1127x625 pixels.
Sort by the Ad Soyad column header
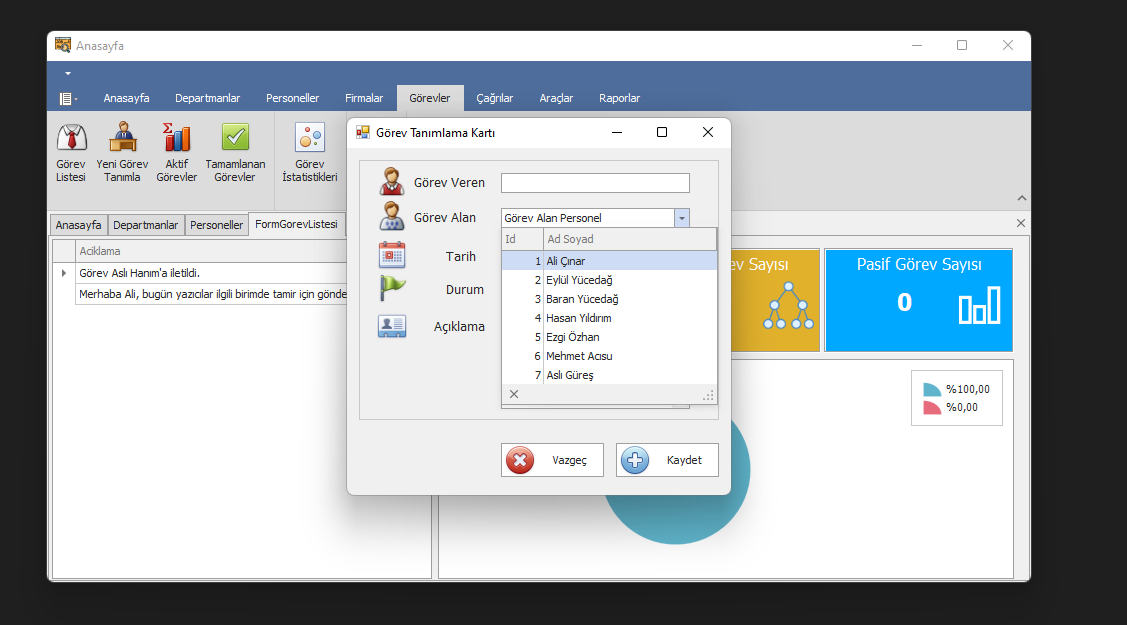(x=630, y=239)
